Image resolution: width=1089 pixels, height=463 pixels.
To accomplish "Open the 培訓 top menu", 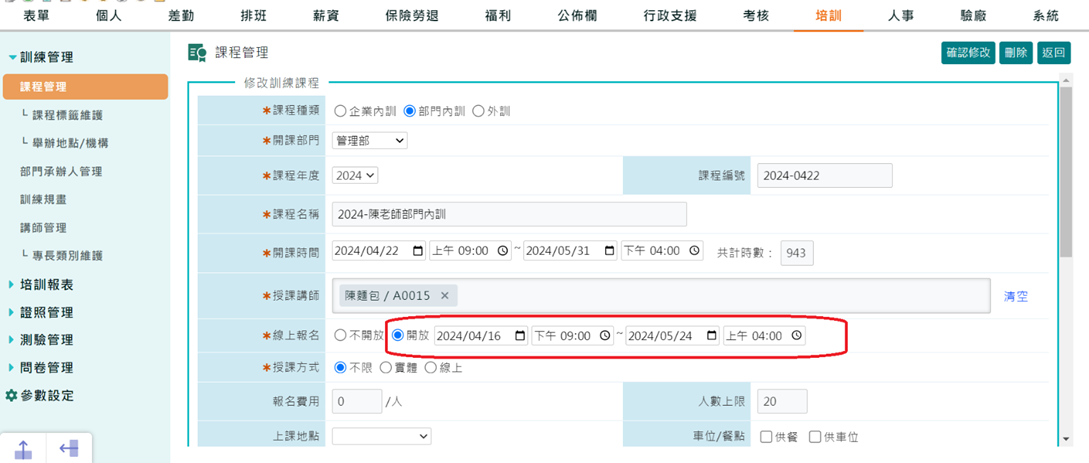I will click(828, 15).
